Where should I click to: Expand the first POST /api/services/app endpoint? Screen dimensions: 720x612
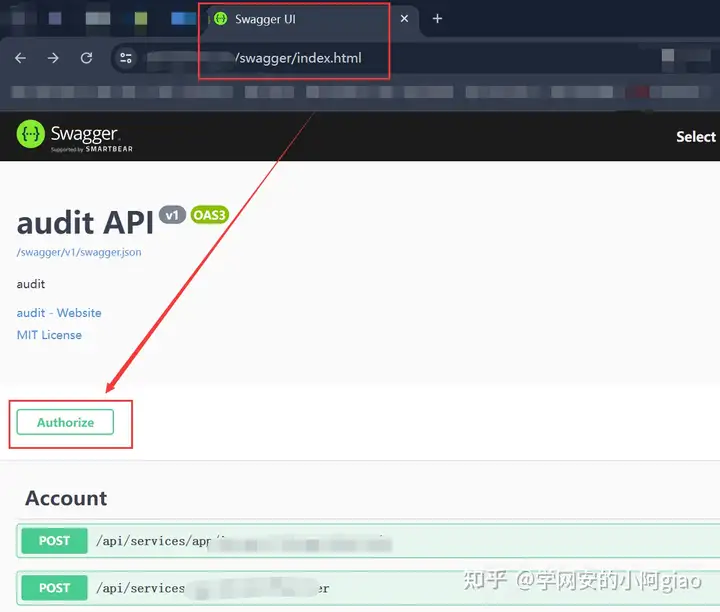[x=368, y=541]
